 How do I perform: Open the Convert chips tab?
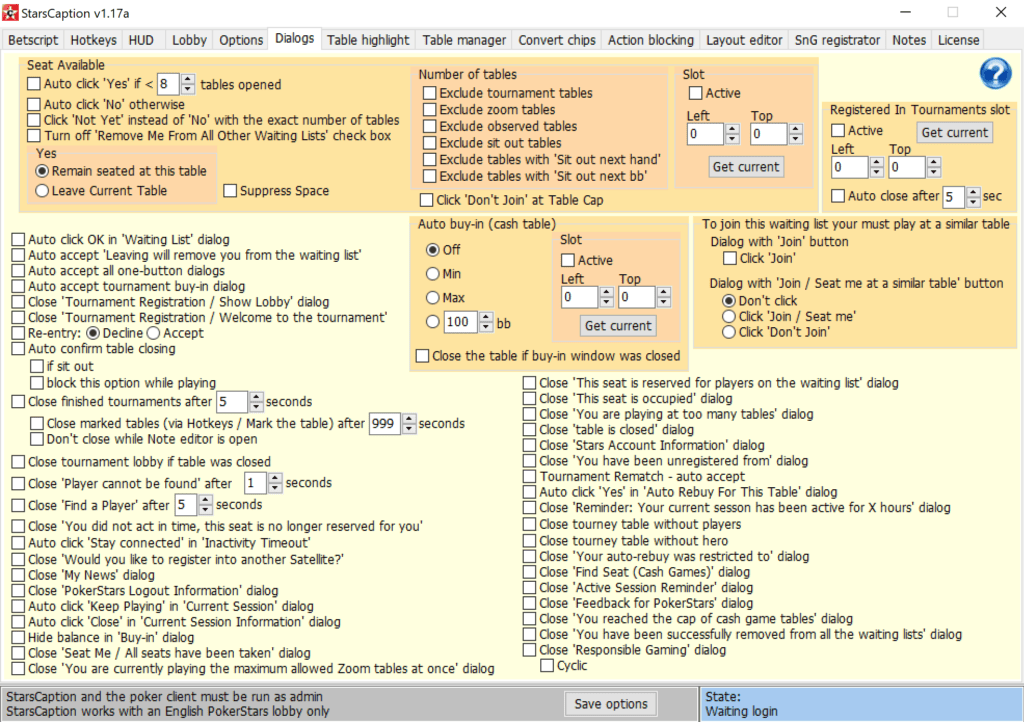[556, 40]
